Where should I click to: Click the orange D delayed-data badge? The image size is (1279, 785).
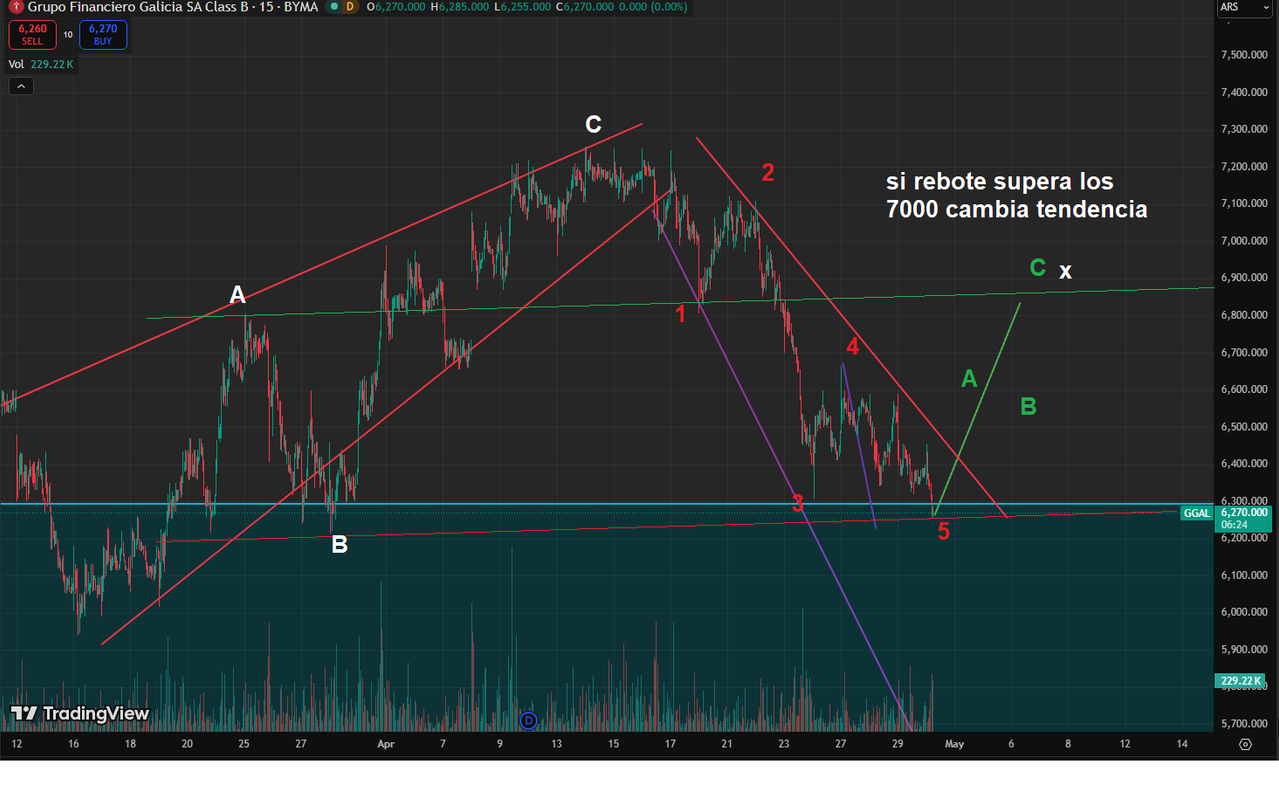(x=350, y=7)
